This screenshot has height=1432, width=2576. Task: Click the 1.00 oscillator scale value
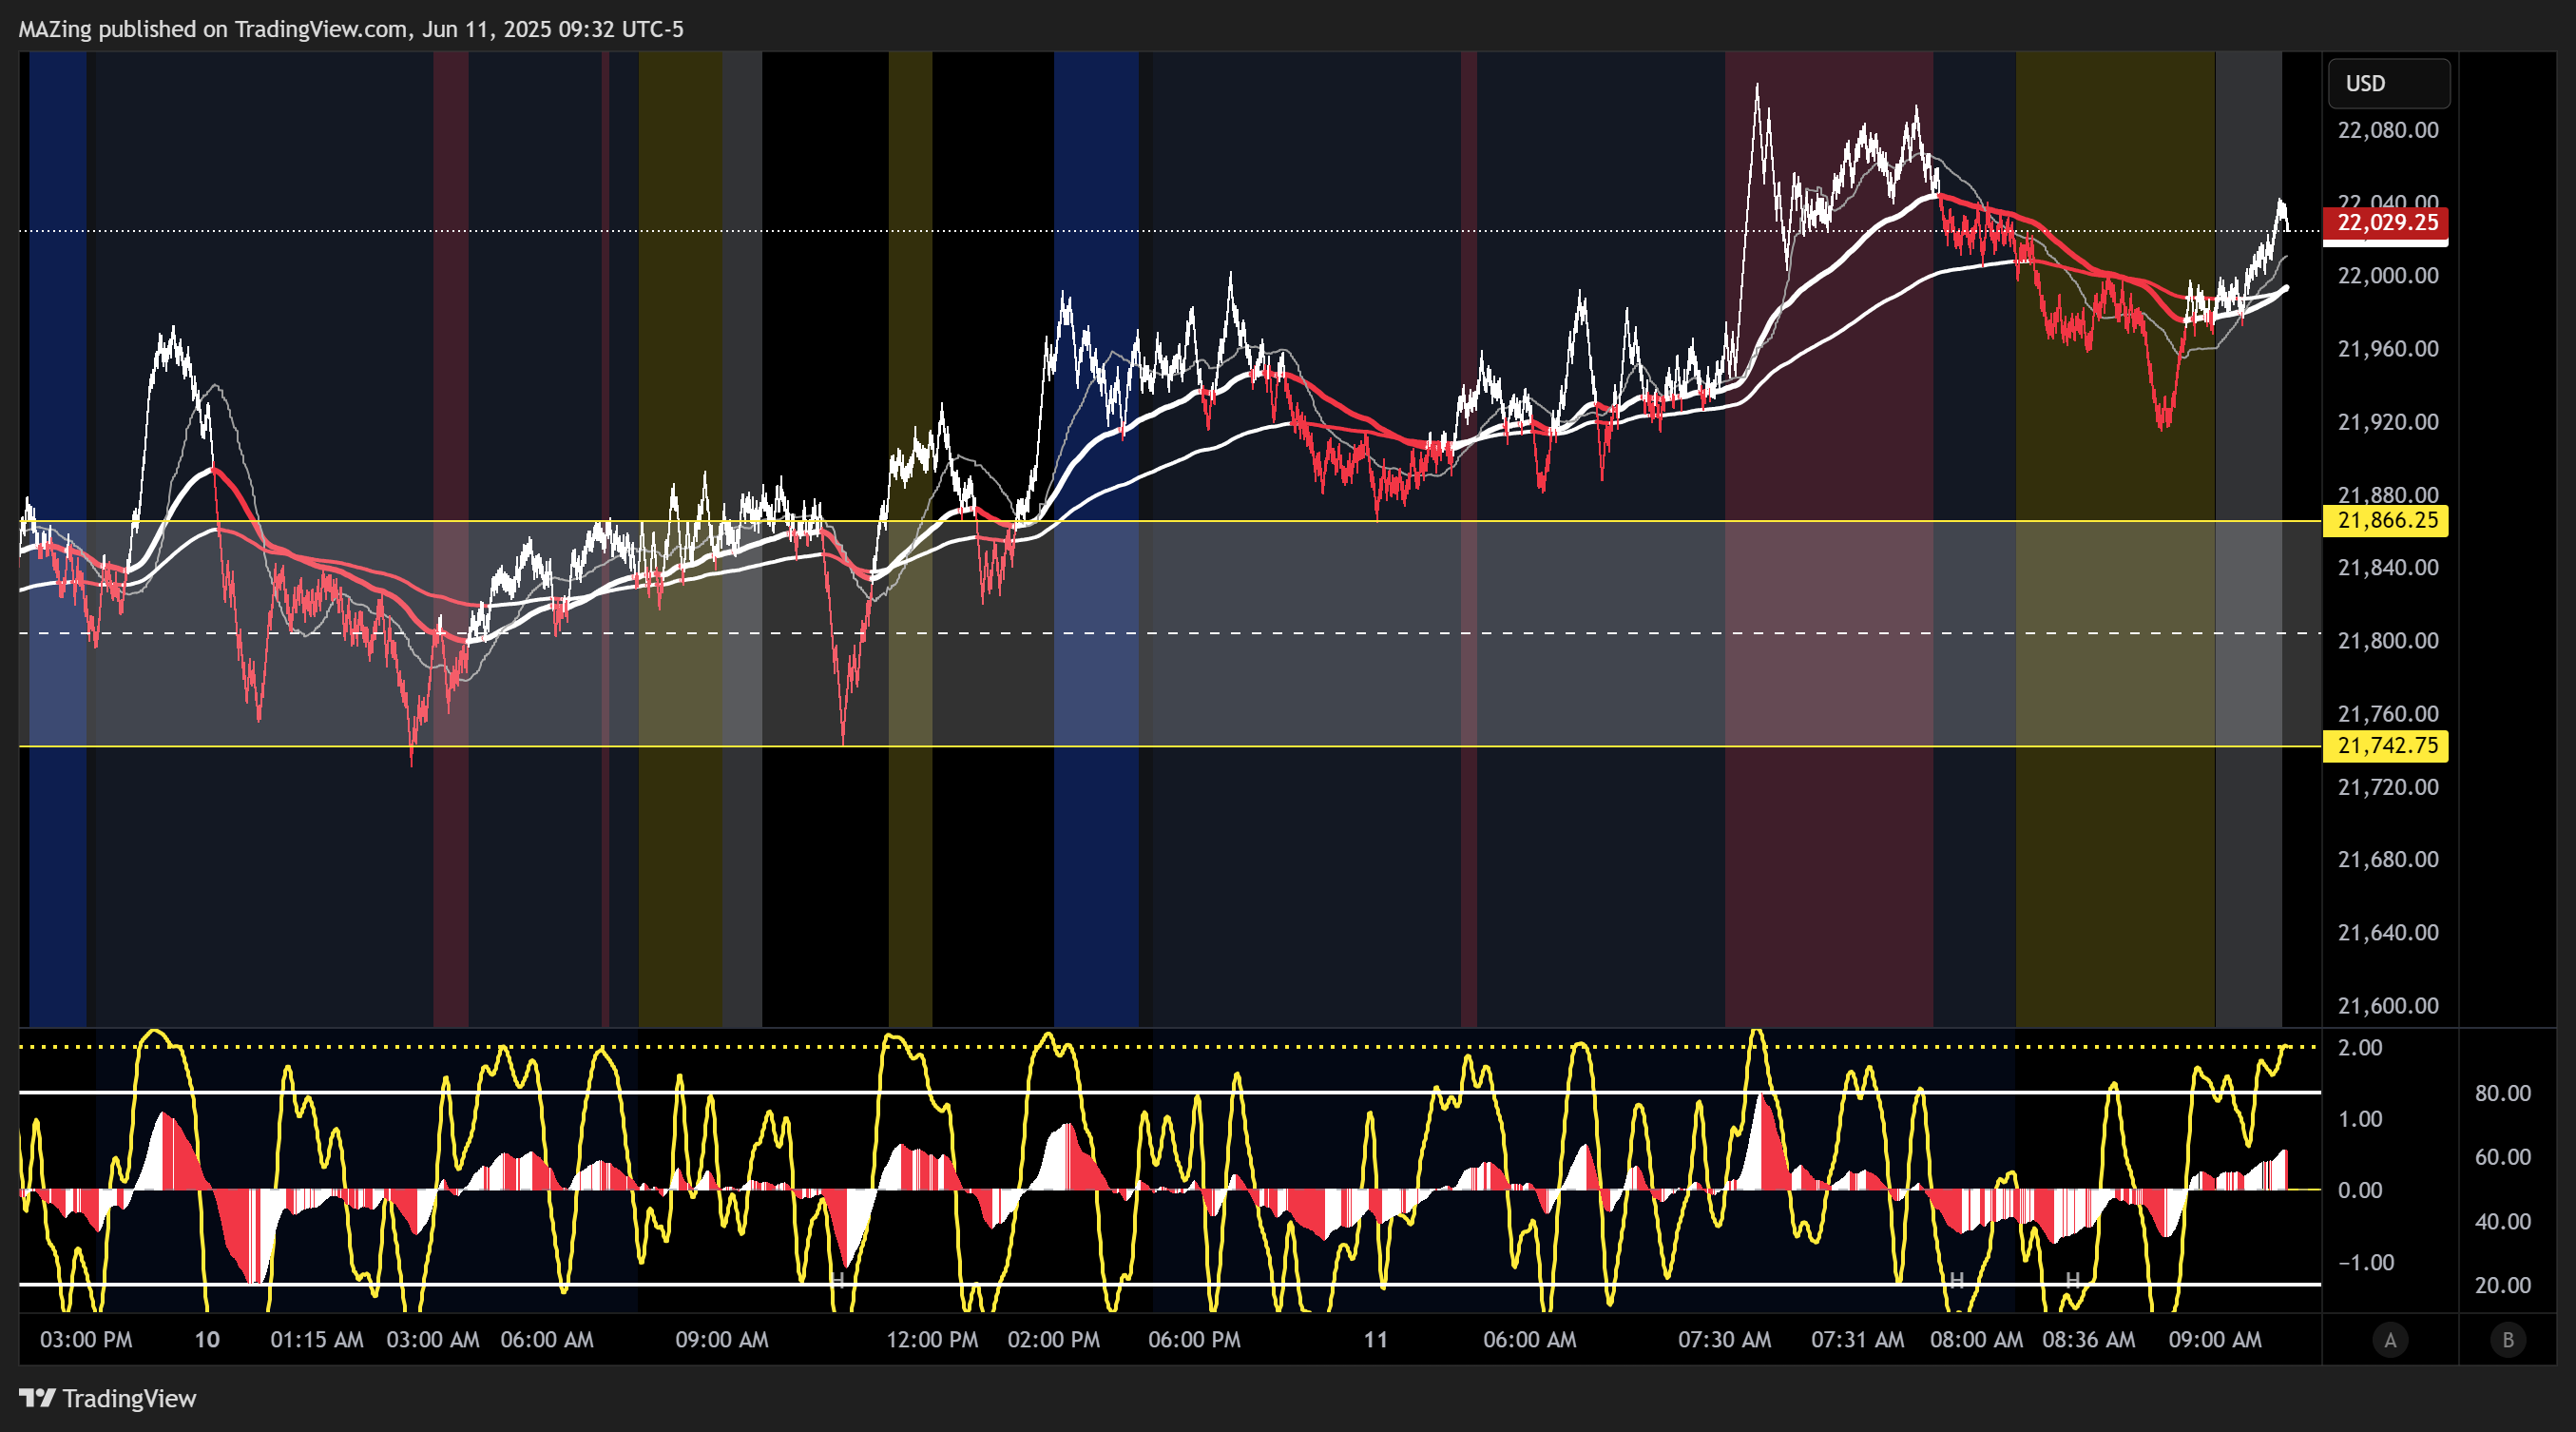point(2360,1118)
